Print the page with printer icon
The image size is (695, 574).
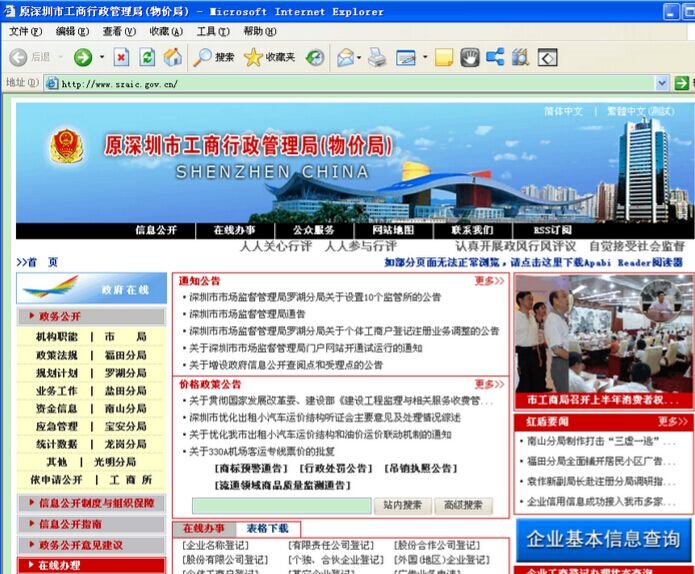377,57
